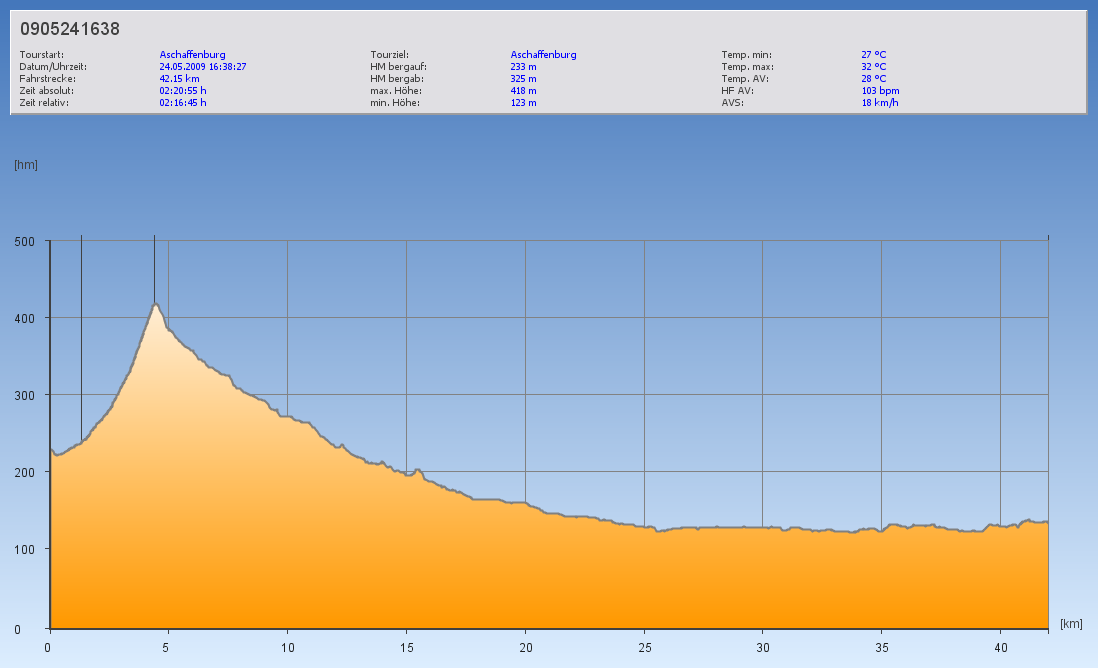The height and width of the screenshot is (668, 1098).
Task: Click the HF AV value 103 bpm
Action: (880, 91)
